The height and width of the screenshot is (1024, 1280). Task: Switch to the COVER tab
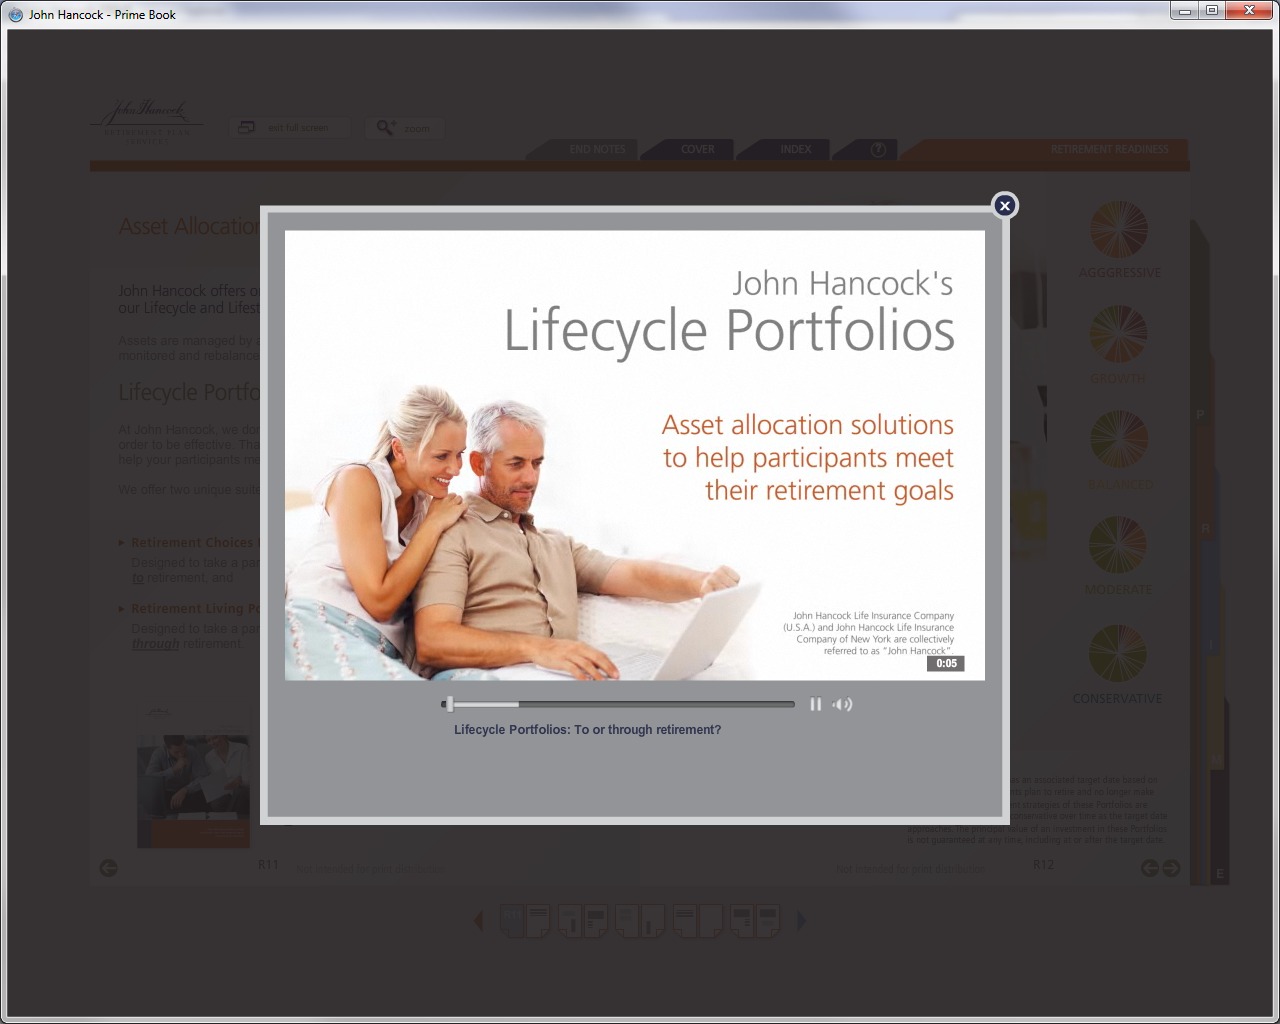click(x=697, y=149)
